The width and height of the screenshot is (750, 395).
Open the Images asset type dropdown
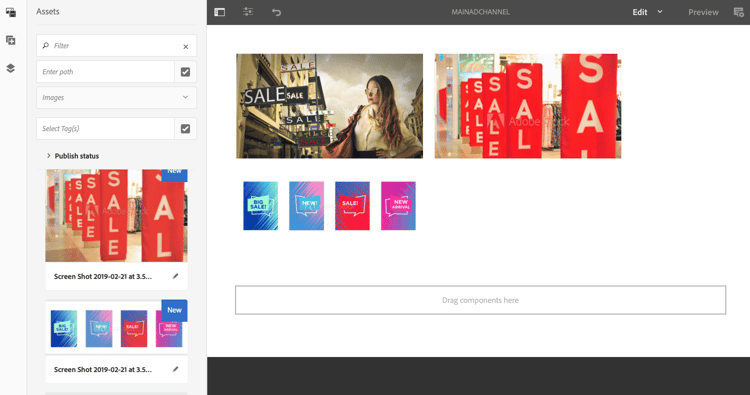point(116,98)
